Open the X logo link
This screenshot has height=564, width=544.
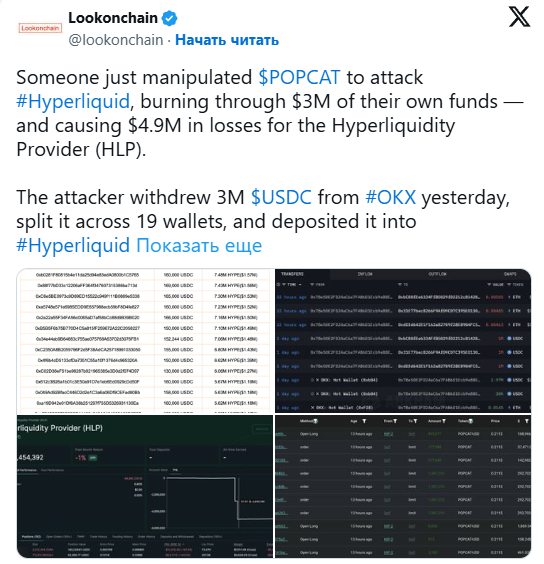[x=519, y=17]
